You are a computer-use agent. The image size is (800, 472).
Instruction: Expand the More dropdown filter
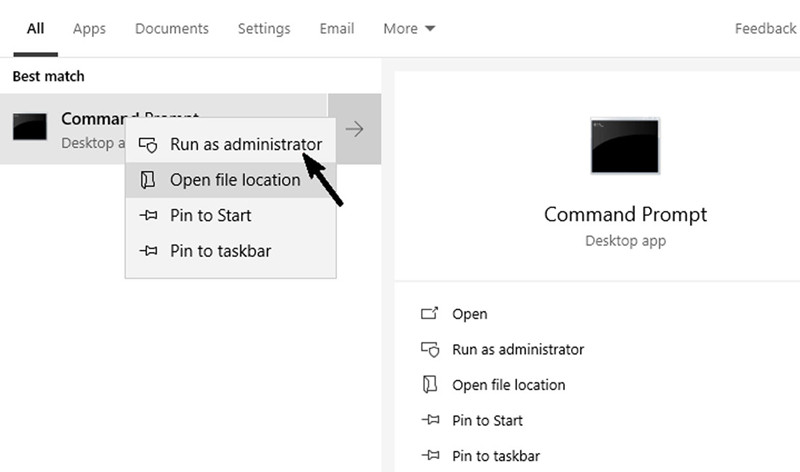[409, 29]
